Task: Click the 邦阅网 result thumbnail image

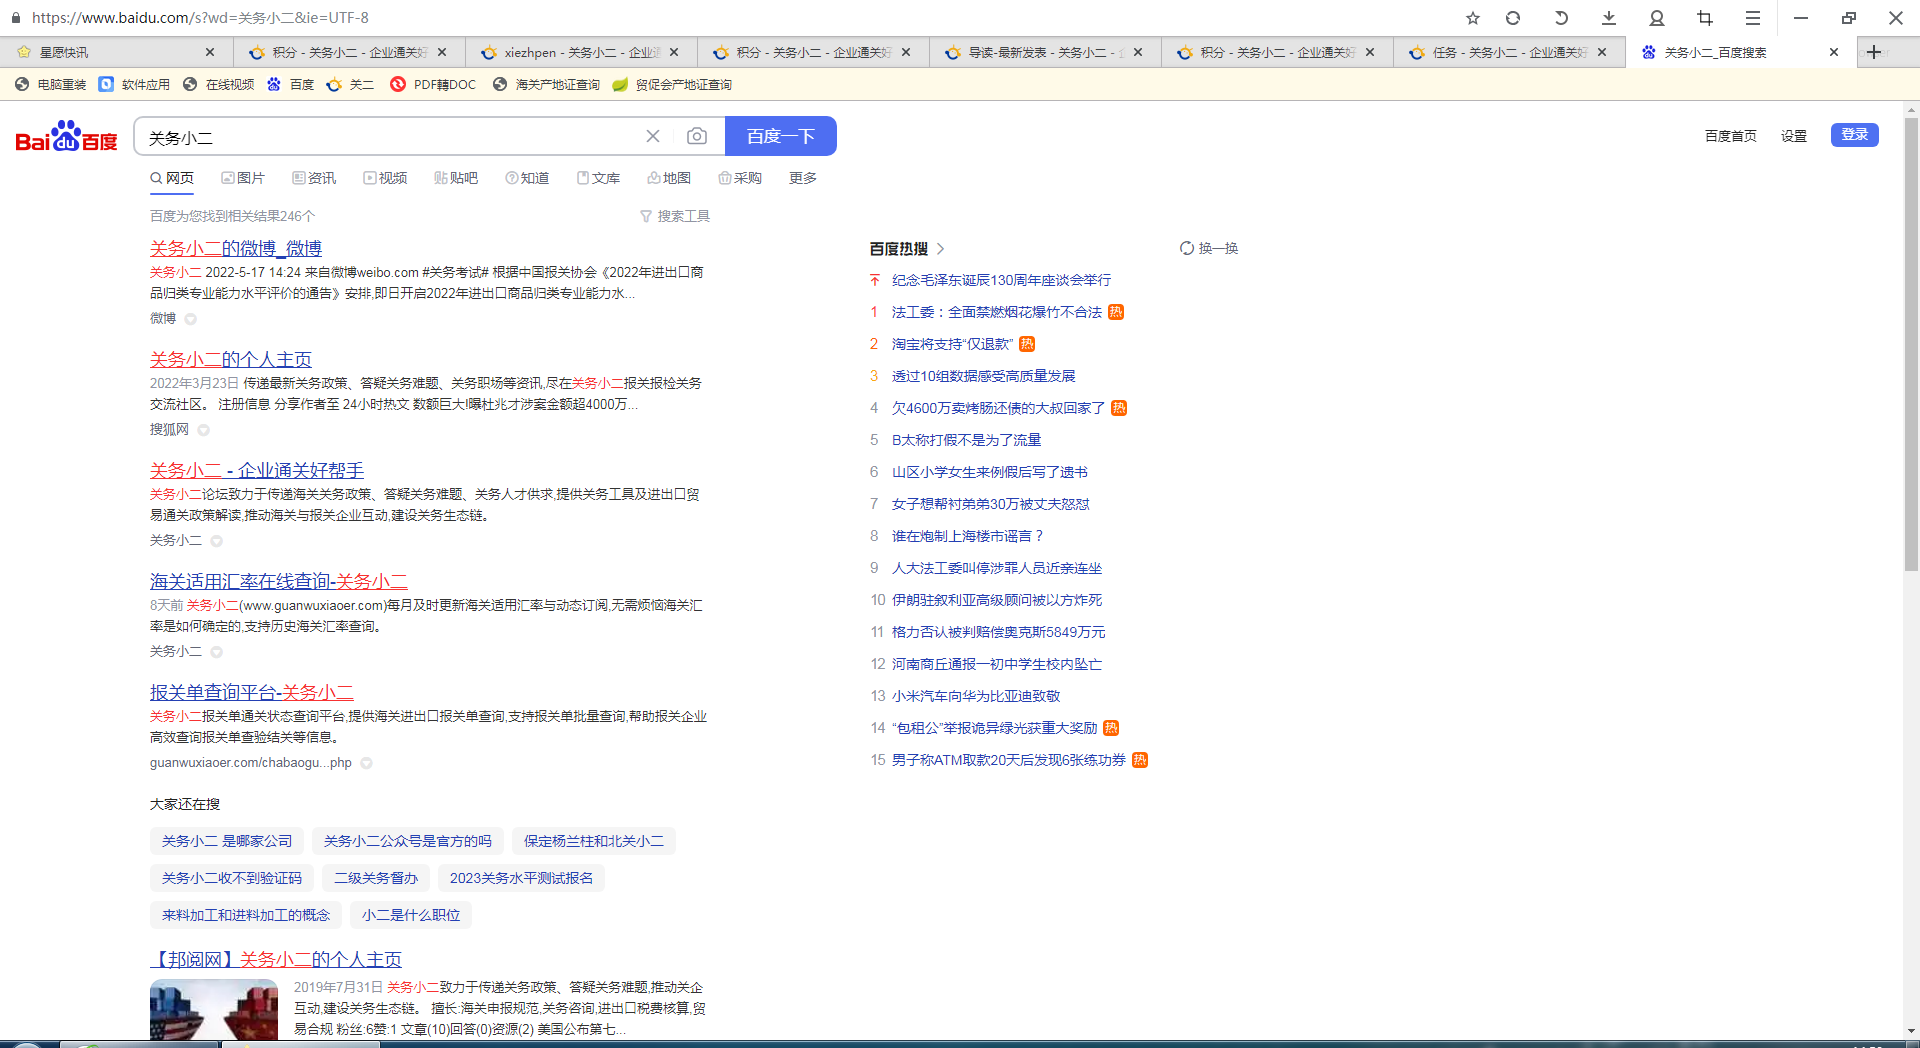Action: (214, 1010)
